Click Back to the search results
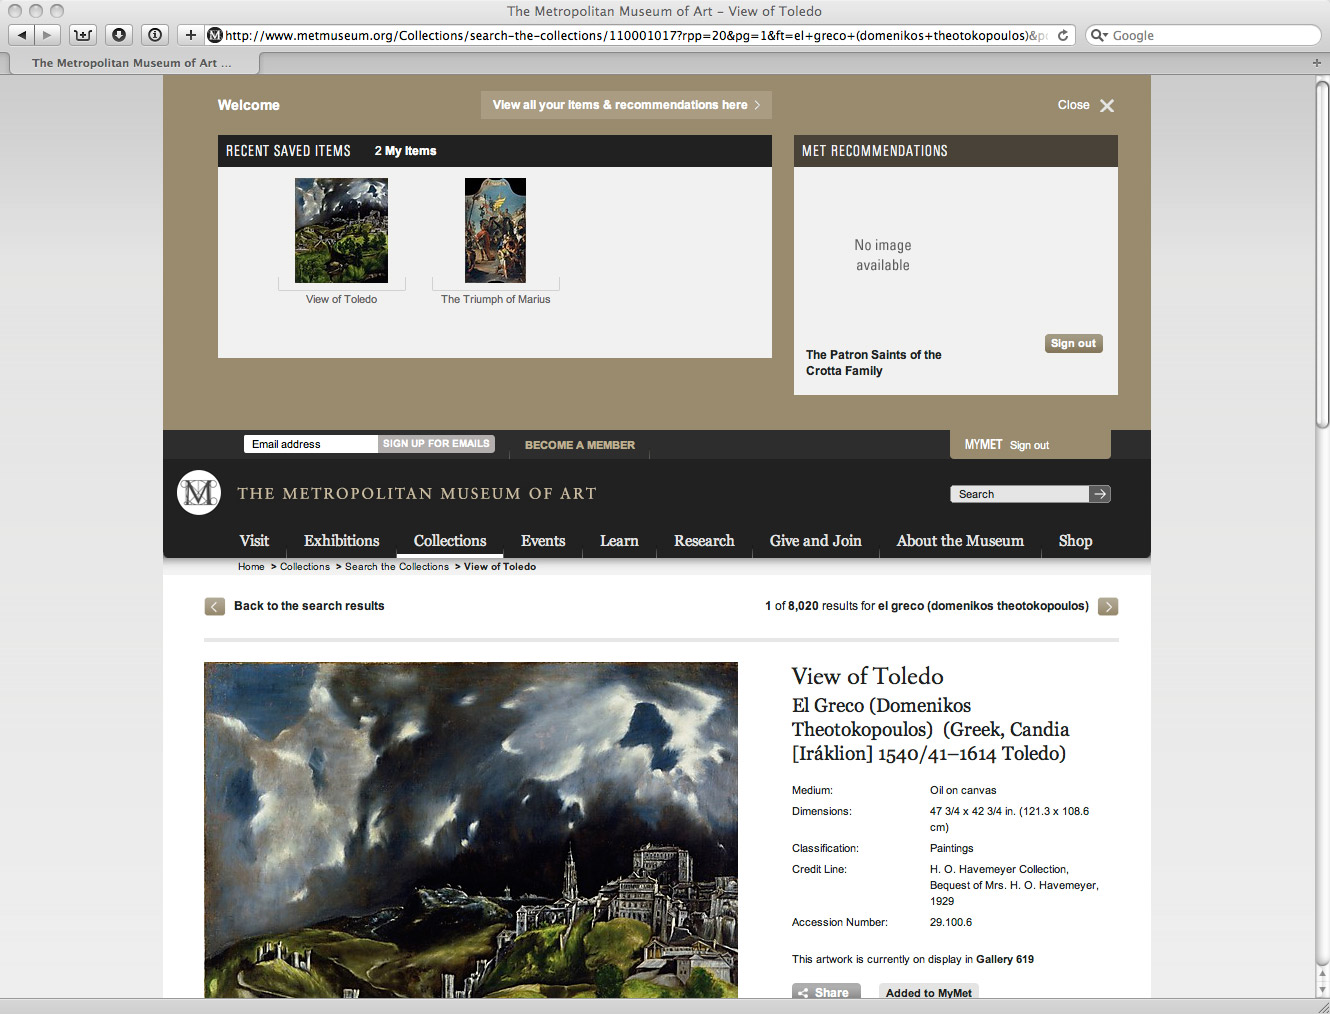This screenshot has height=1014, width=1330. click(x=309, y=606)
